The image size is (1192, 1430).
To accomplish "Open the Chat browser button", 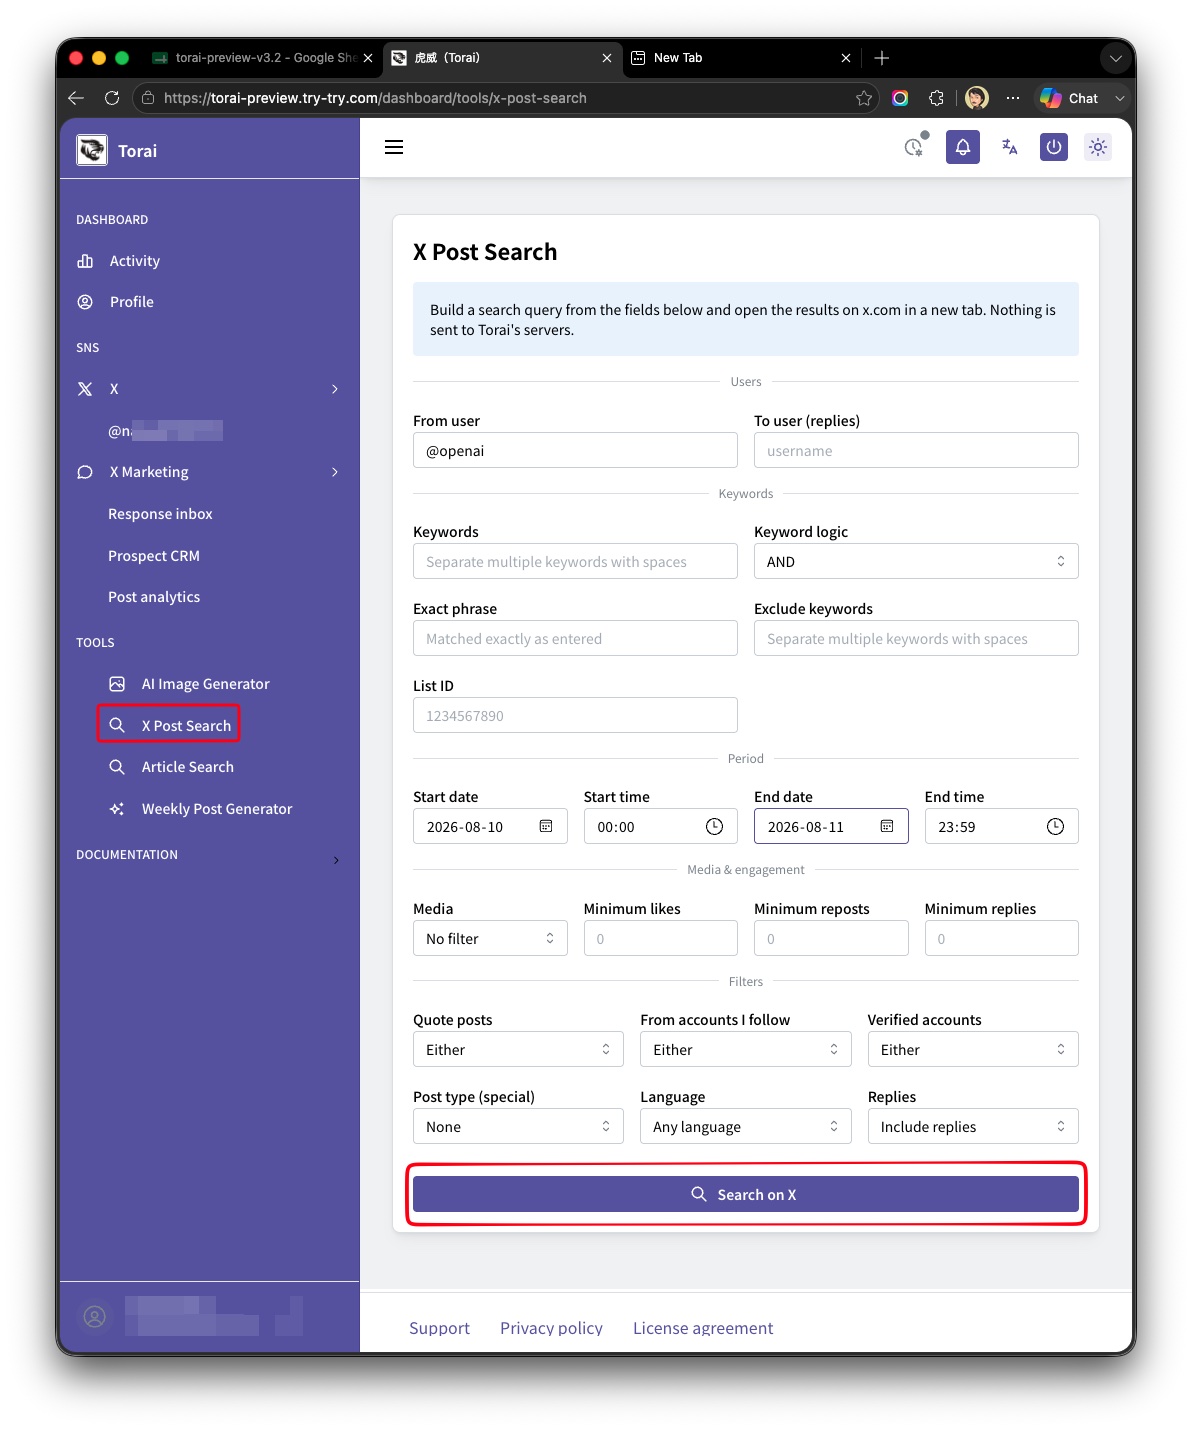I will (x=1070, y=98).
